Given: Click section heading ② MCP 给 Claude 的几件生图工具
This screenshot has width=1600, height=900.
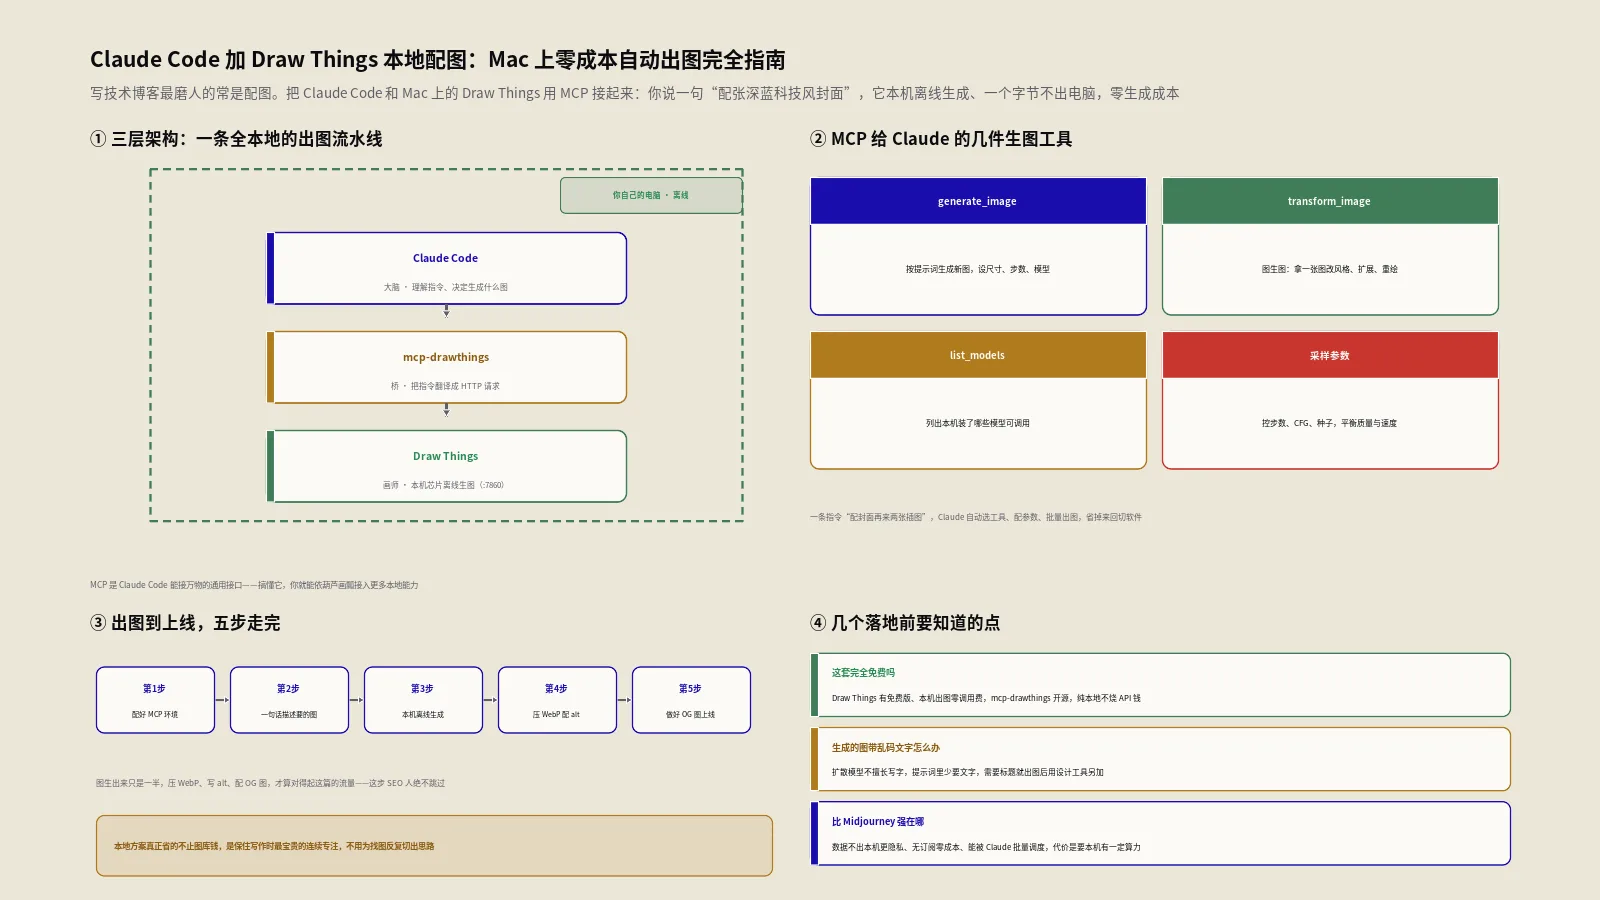Looking at the screenshot, I should click(941, 139).
